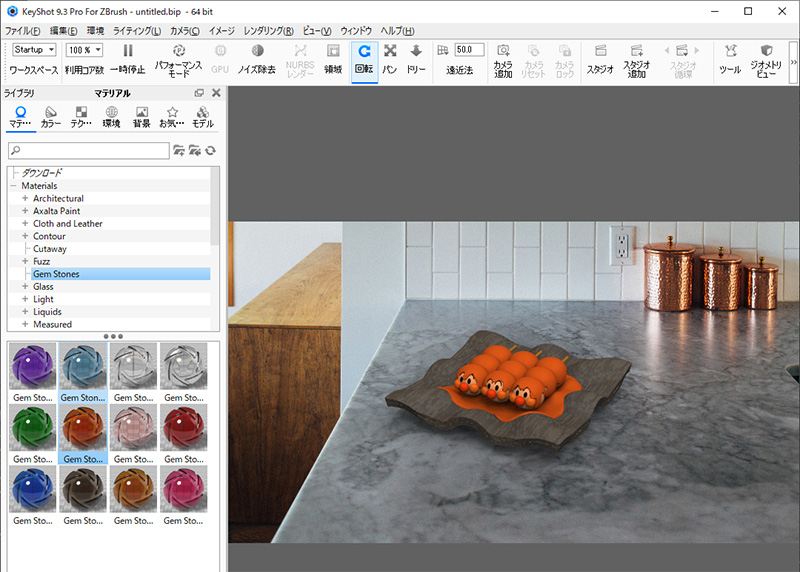The width and height of the screenshot is (800, 572).
Task: Open the 100 % core usage dropdown
Action: (x=84, y=49)
